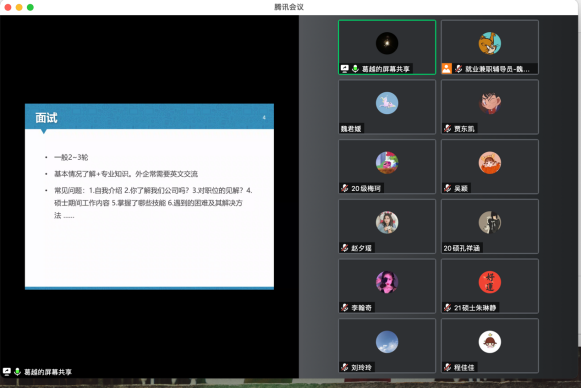The height and width of the screenshot is (388, 581).
Task: Click 李翰奇's avatar photo
Action: 387,282
